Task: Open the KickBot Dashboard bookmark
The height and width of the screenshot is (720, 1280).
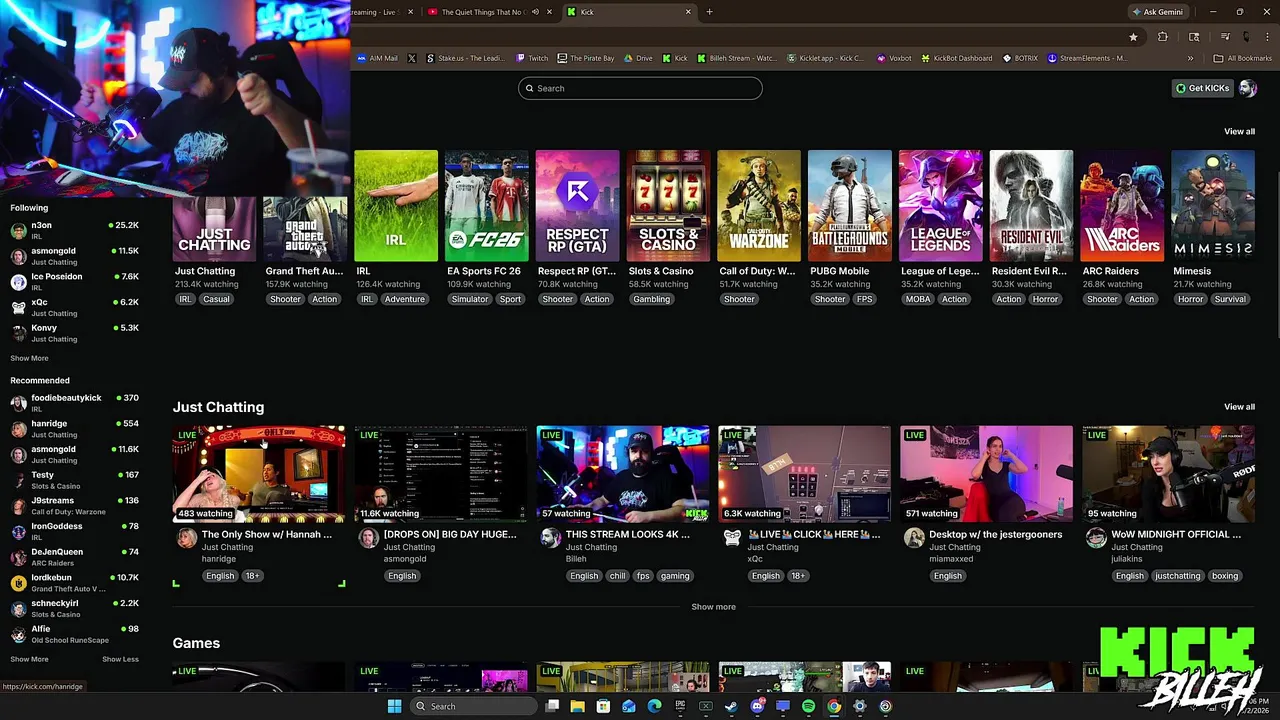Action: pyautogui.click(x=957, y=58)
